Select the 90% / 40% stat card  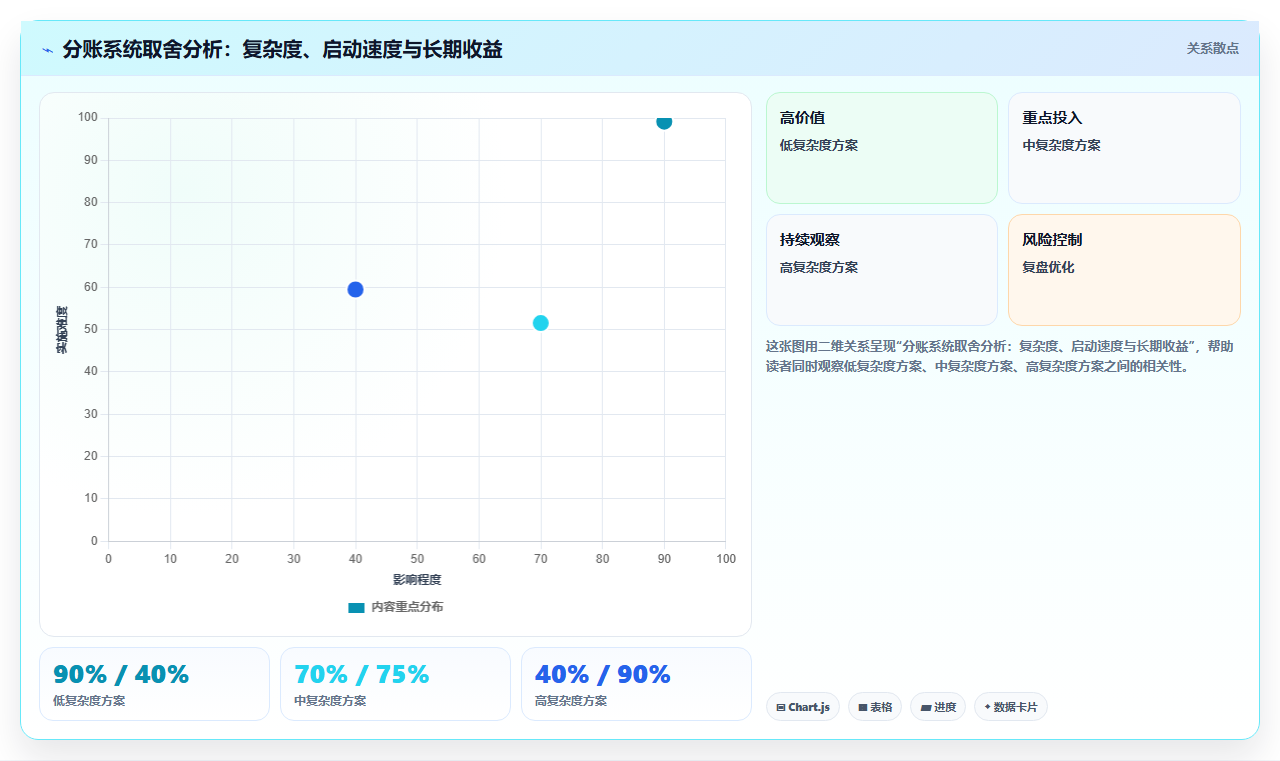154,684
